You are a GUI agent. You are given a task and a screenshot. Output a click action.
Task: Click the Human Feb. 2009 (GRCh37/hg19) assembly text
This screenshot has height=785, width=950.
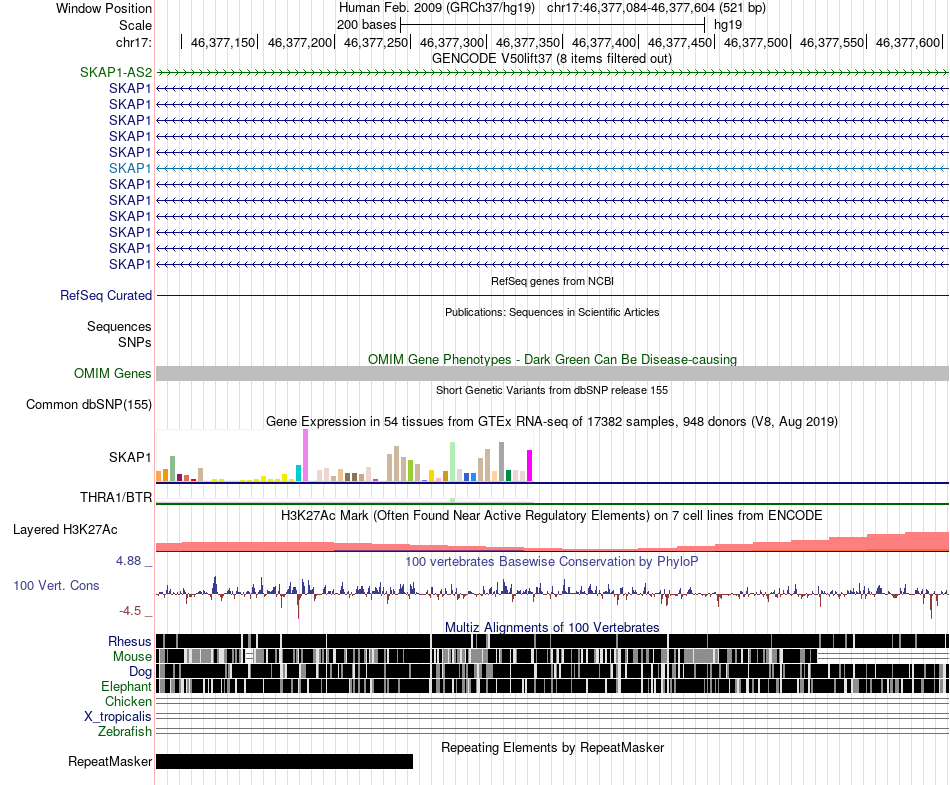click(437, 8)
